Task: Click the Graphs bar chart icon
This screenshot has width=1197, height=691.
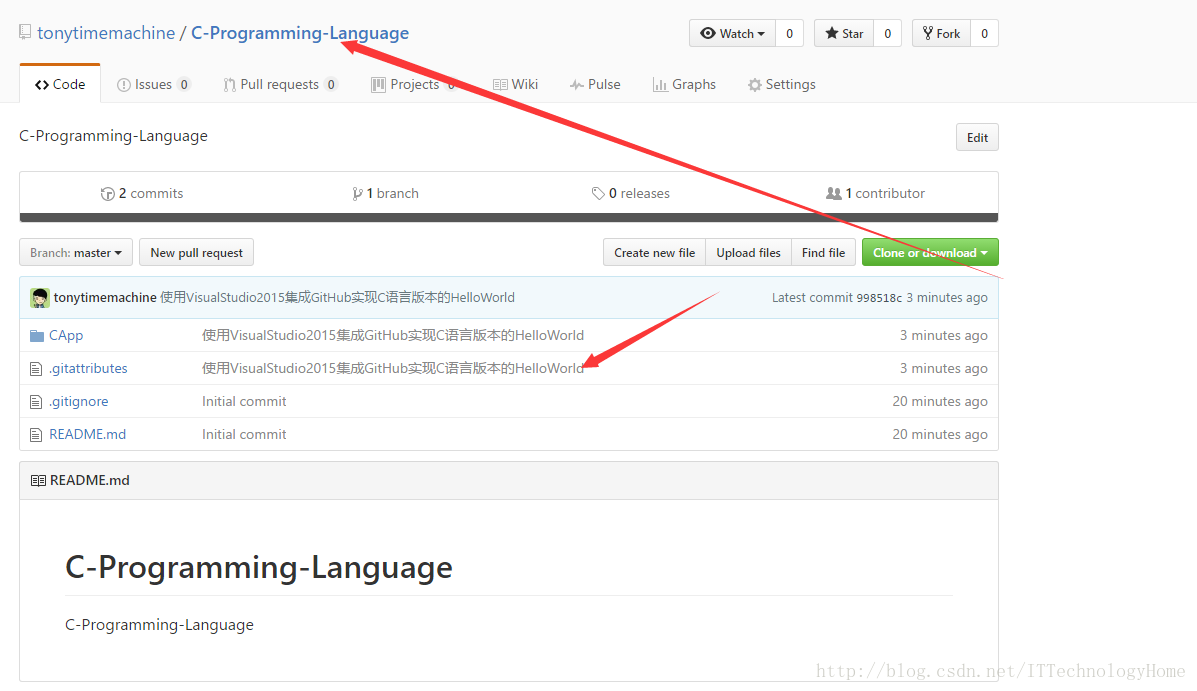Action: point(660,85)
